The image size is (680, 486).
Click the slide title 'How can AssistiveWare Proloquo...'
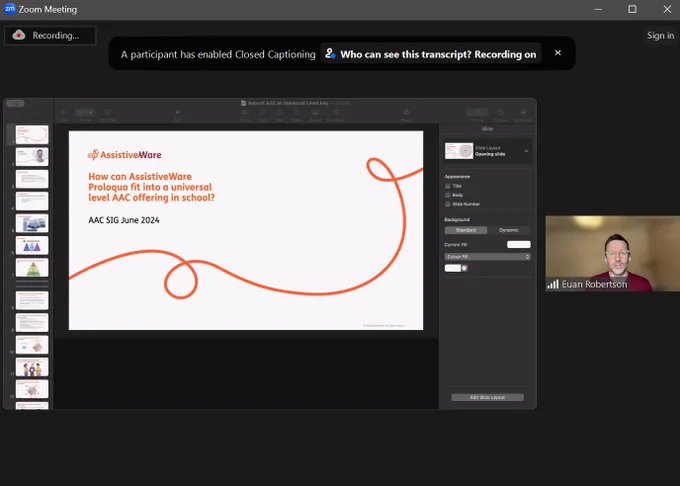(x=151, y=187)
